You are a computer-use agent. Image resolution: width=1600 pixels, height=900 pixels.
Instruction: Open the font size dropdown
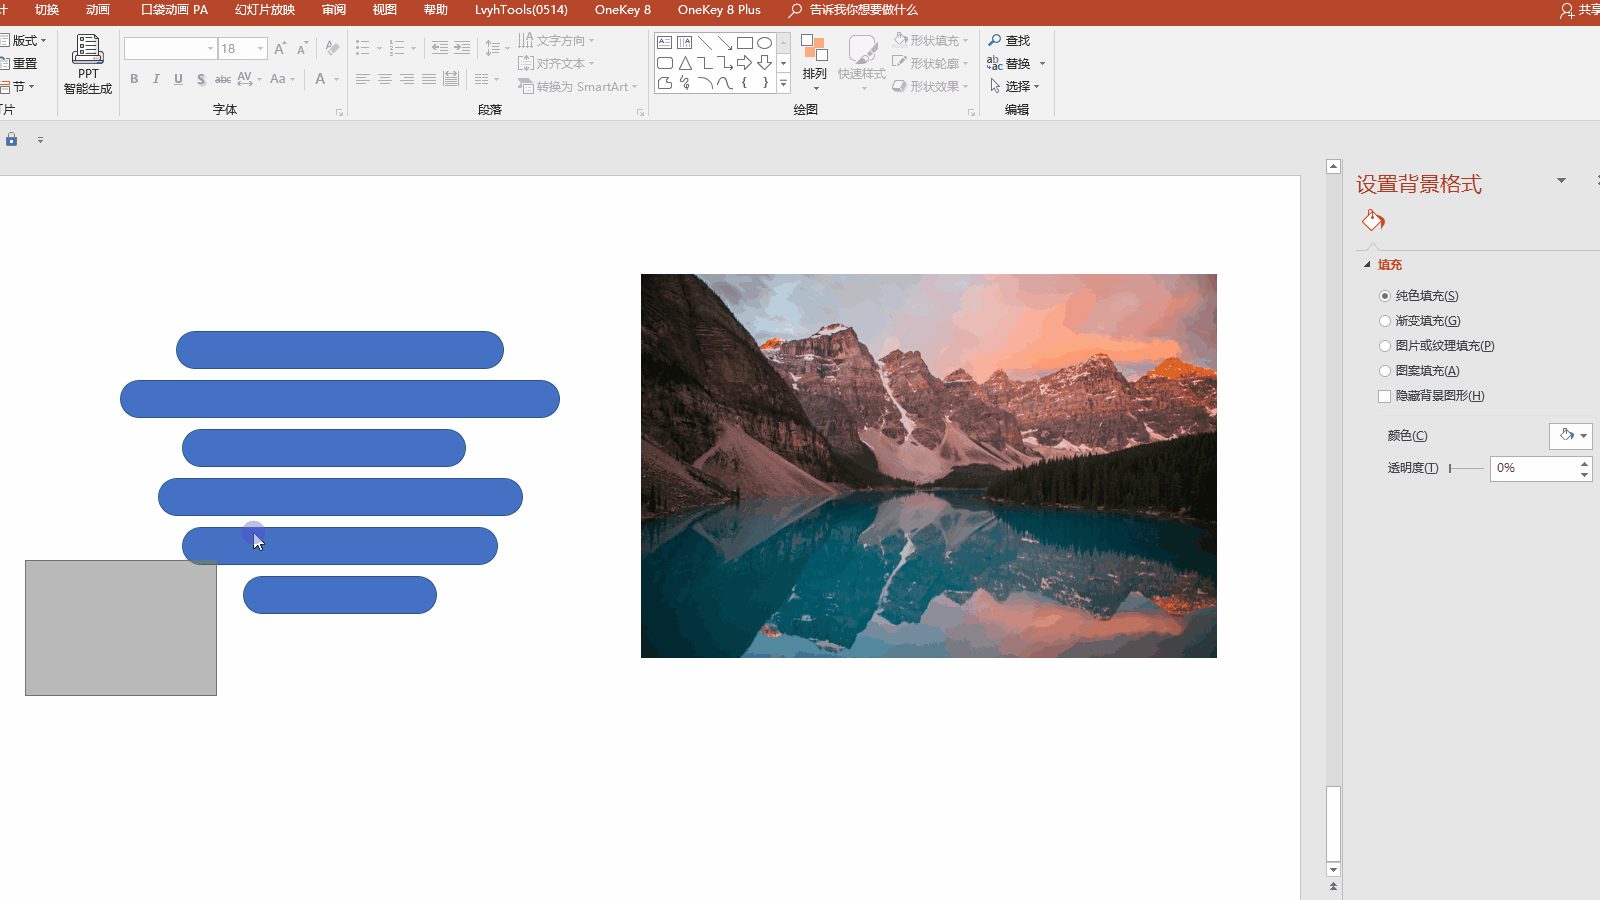point(260,48)
